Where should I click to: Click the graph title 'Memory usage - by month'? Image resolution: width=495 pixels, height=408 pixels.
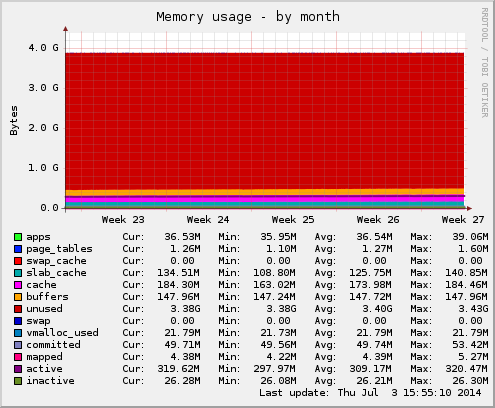[x=248, y=17]
